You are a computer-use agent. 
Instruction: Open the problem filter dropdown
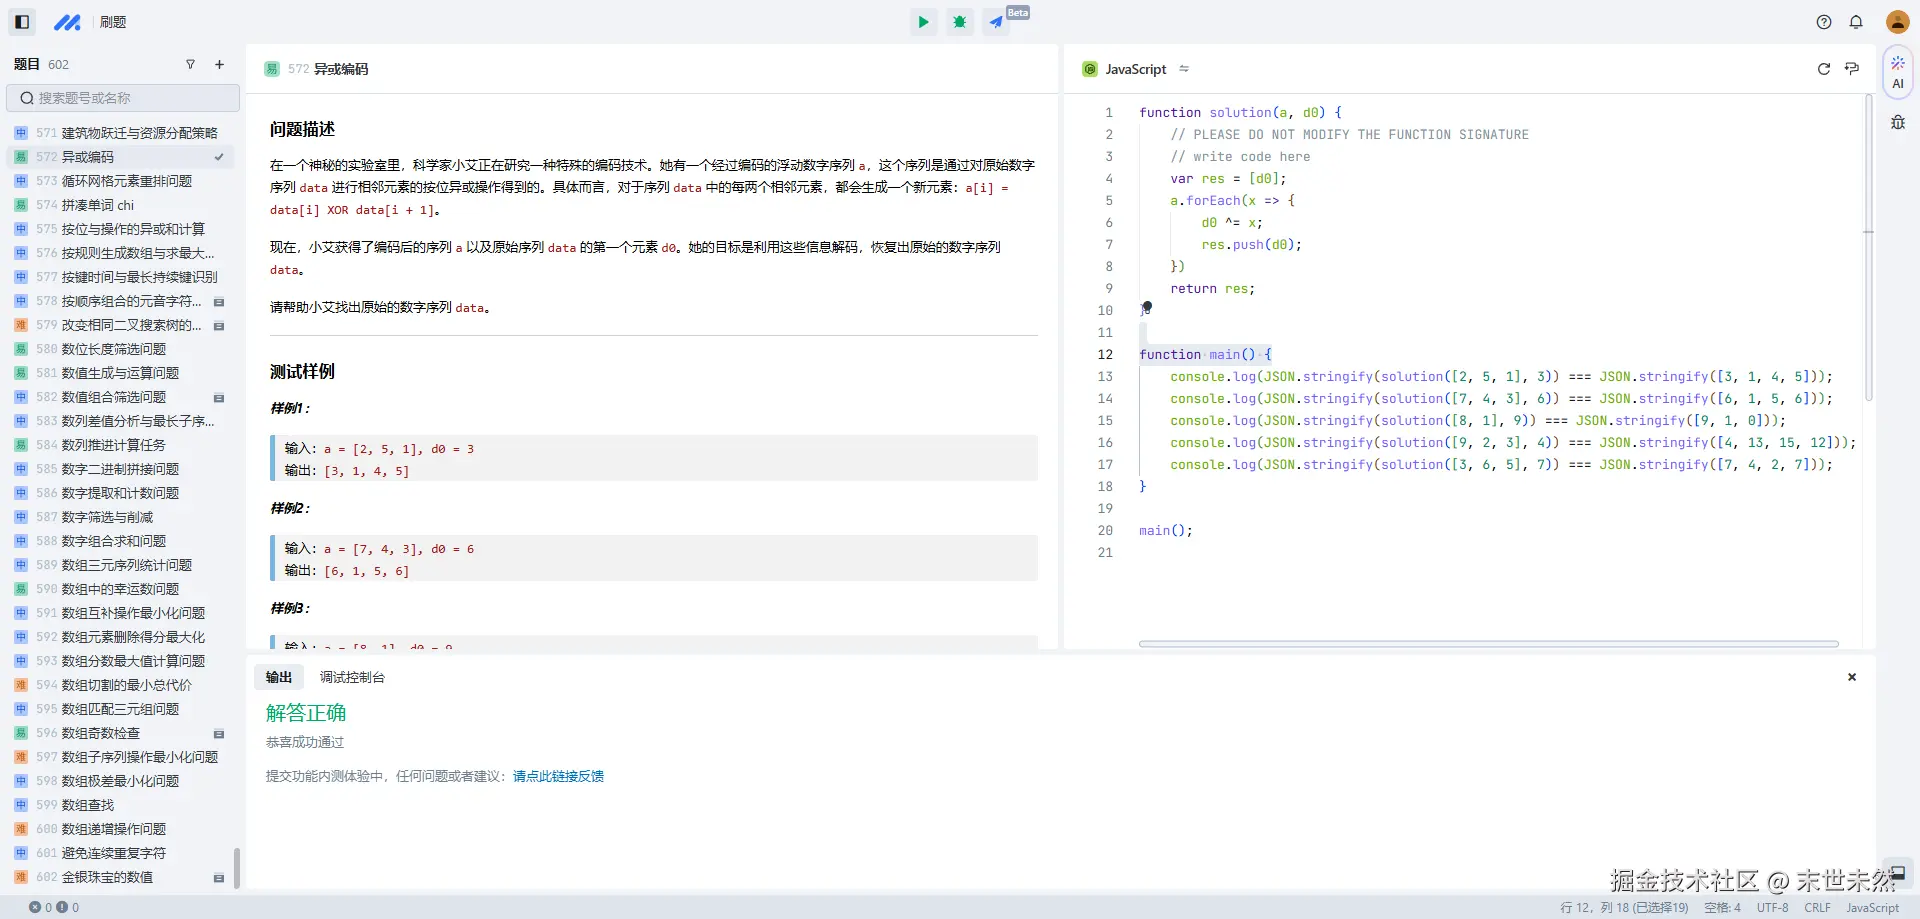point(190,65)
